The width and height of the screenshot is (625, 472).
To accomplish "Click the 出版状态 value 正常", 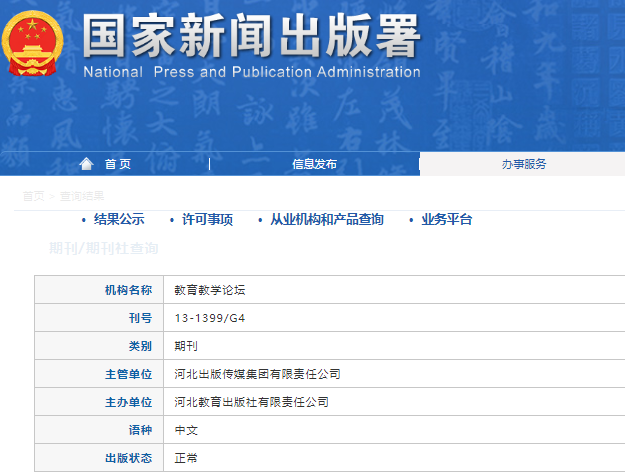I will (x=186, y=458).
